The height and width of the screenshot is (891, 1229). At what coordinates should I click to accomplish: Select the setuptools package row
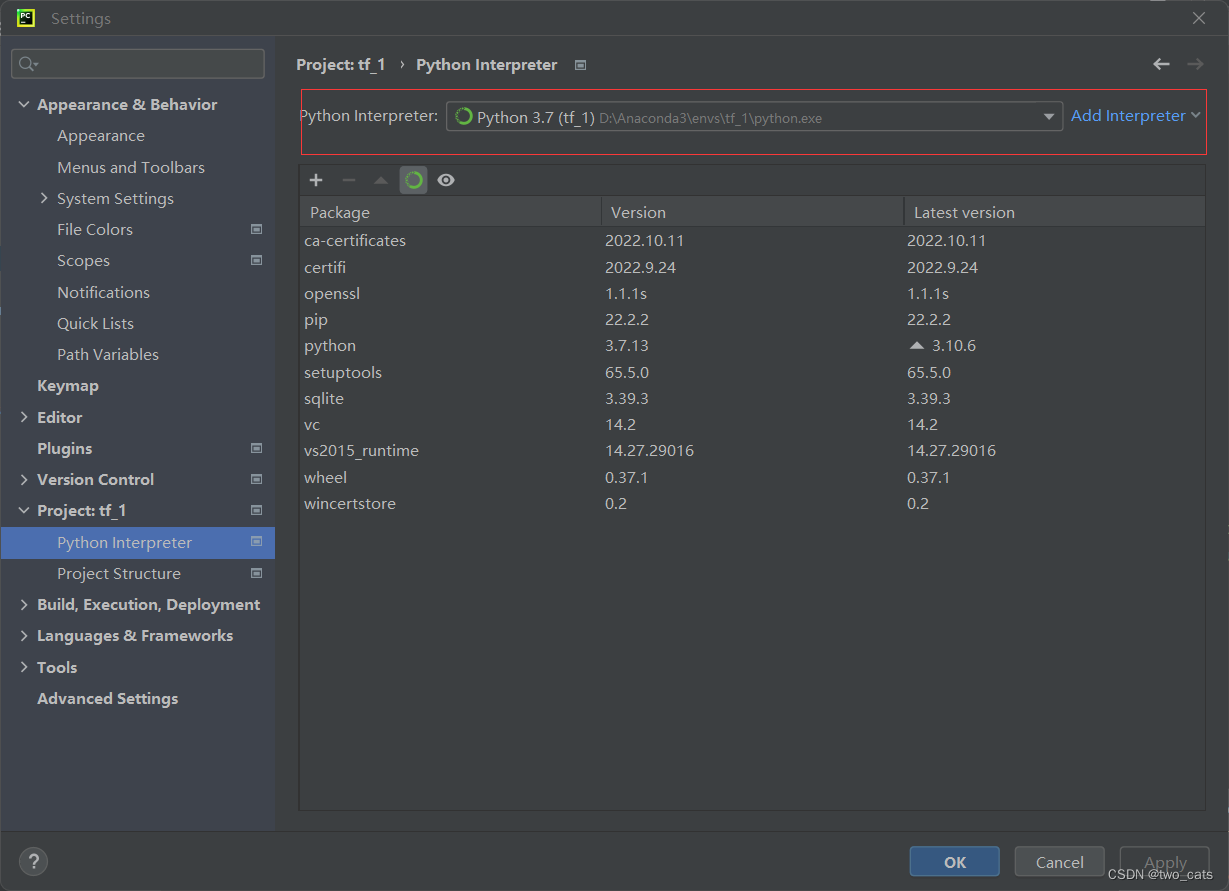[x=752, y=372]
